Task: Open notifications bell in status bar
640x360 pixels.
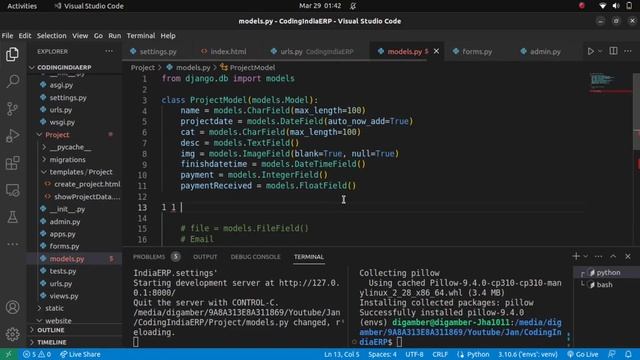Action: (x=628, y=354)
